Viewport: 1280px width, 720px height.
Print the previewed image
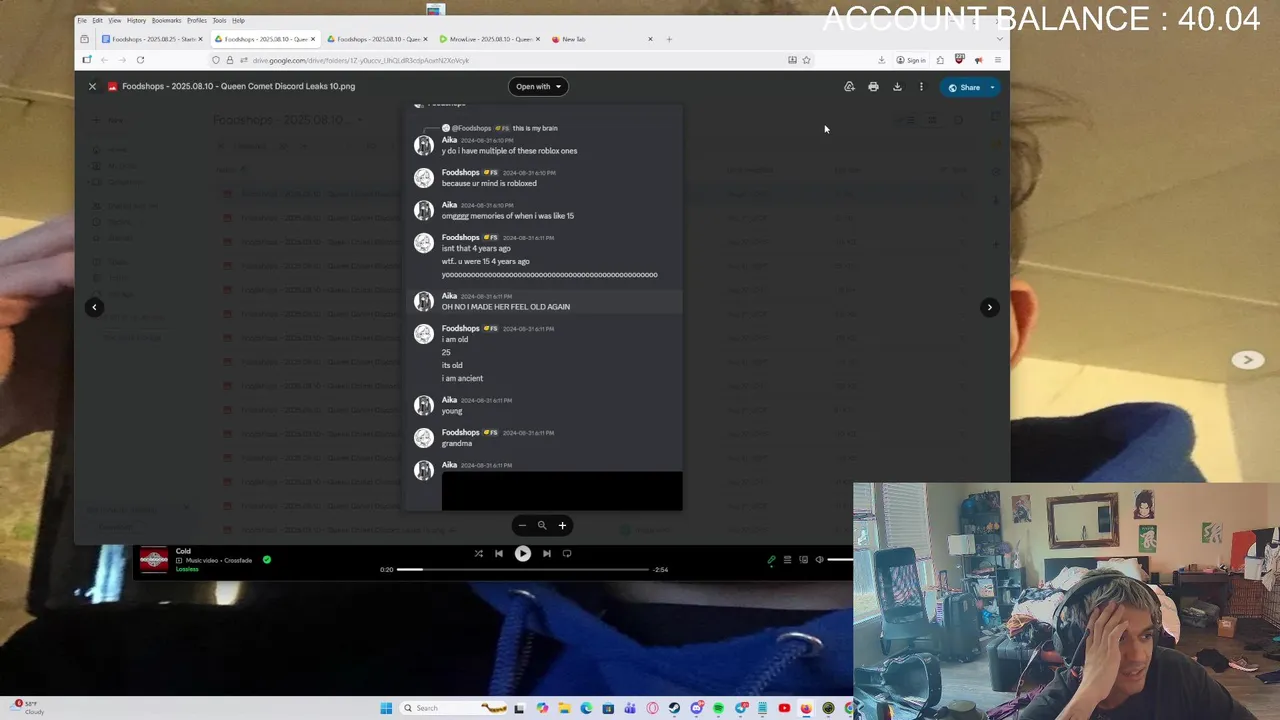tap(873, 87)
